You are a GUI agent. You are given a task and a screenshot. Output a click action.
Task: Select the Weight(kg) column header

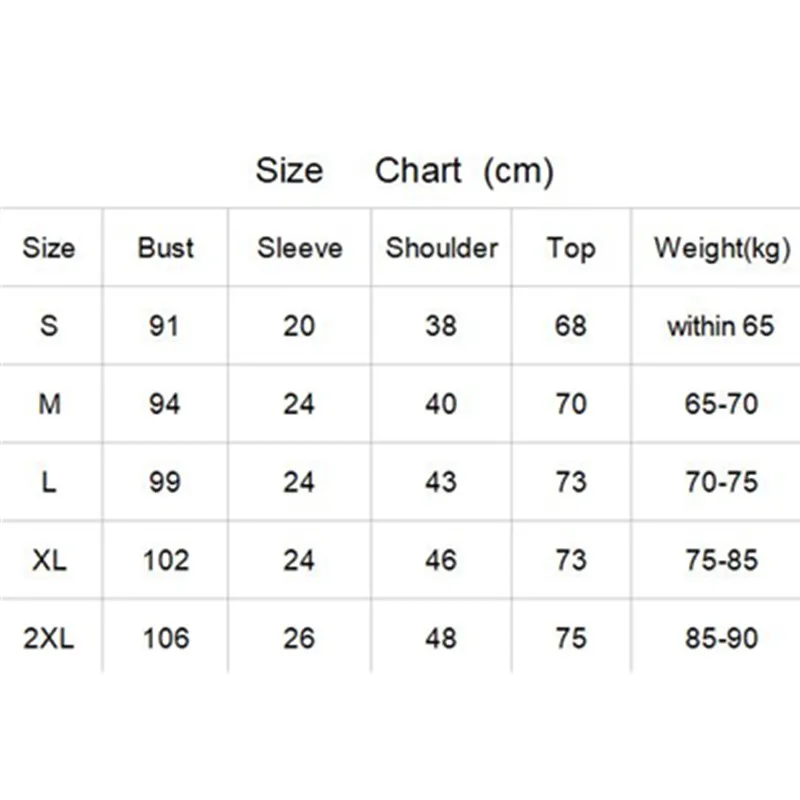[721, 248]
